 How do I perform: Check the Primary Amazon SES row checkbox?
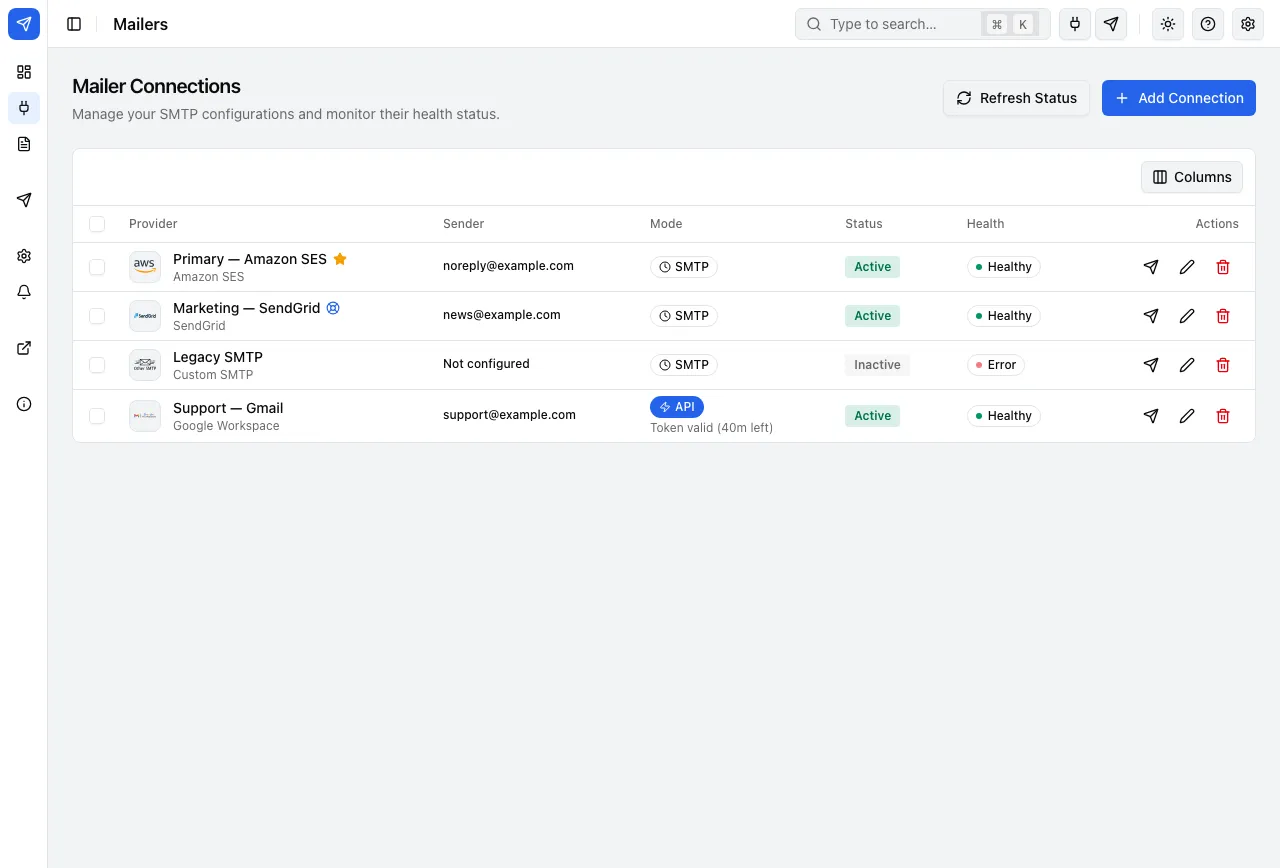tap(97, 267)
